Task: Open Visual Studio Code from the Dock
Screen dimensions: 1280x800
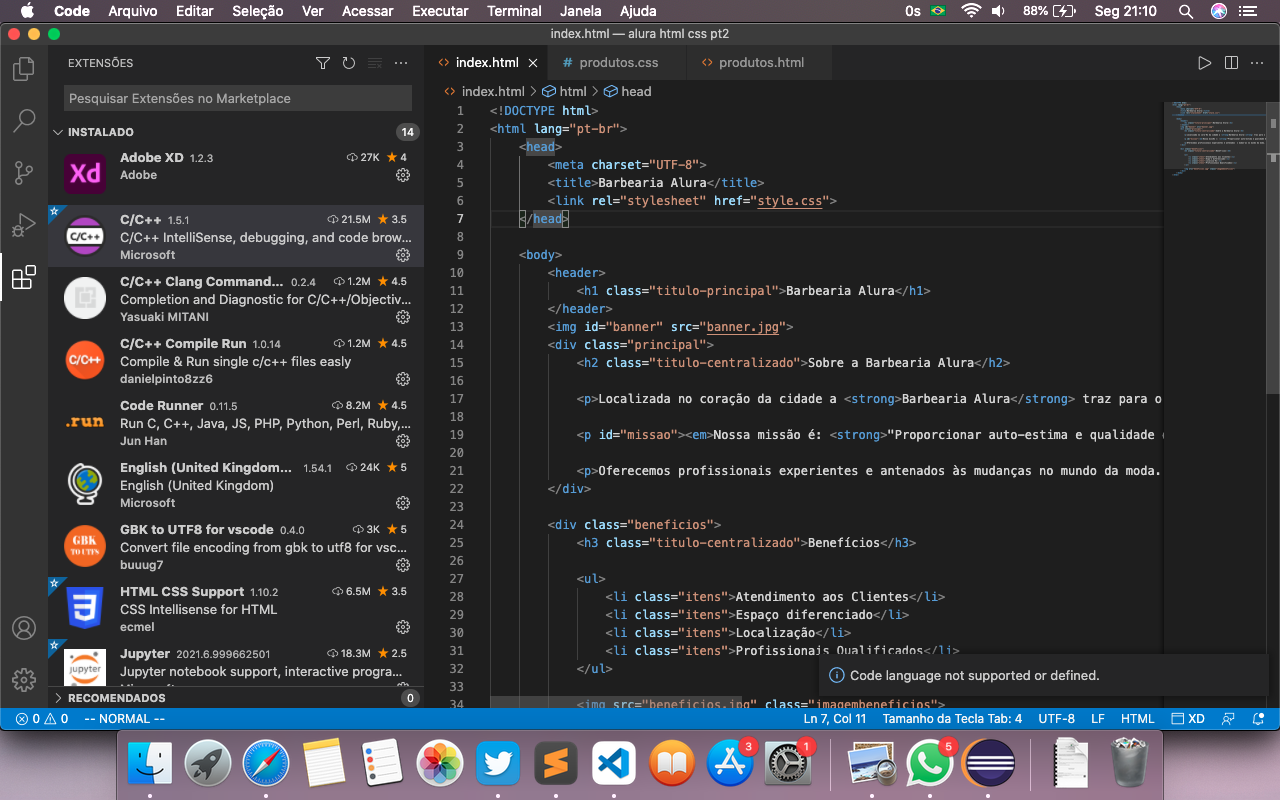Action: [x=614, y=765]
